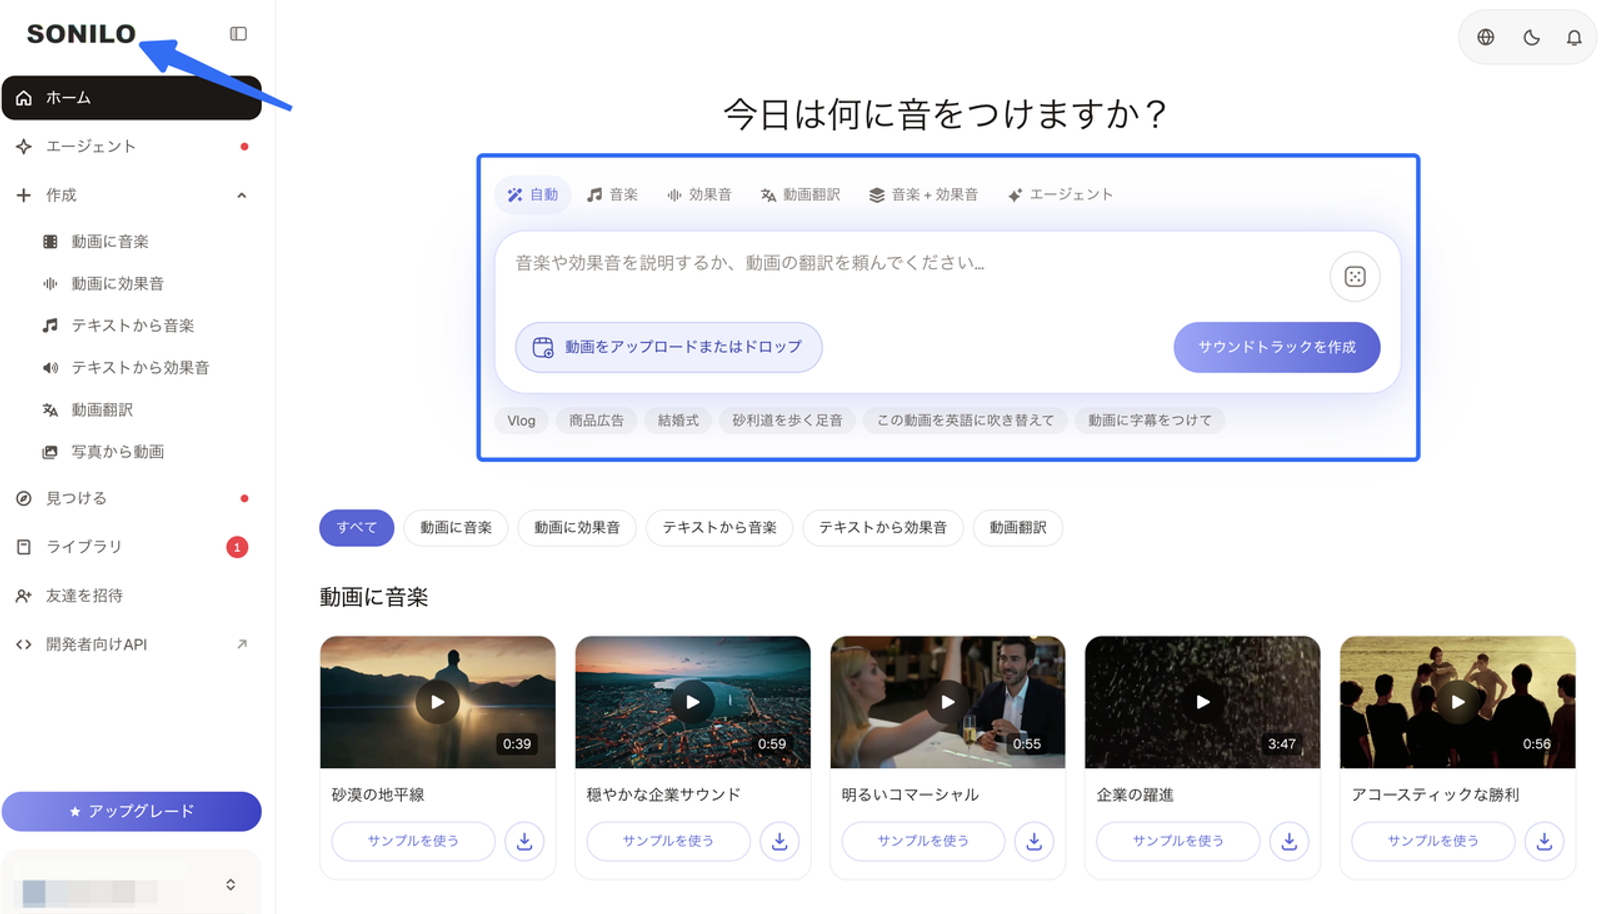1600x914 pixels.
Task: Click the SONILO logo
Action: click(x=81, y=34)
